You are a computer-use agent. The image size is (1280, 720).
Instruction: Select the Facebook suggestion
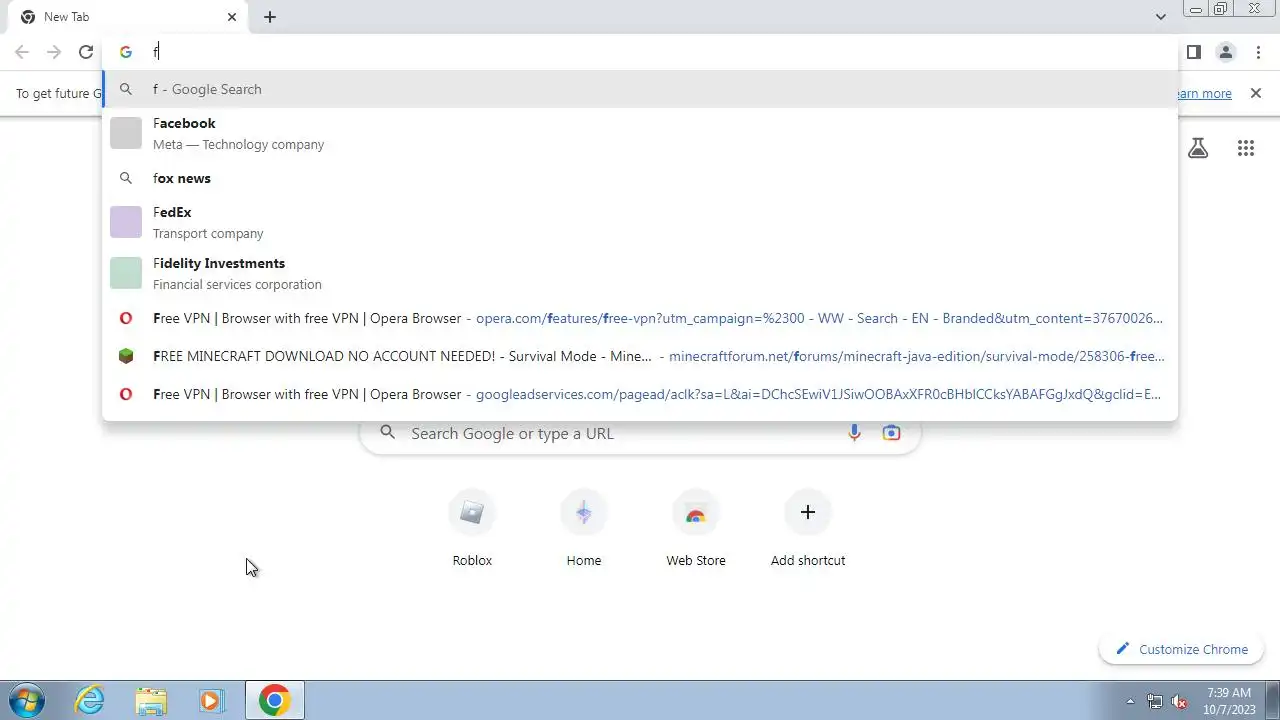tap(640, 133)
